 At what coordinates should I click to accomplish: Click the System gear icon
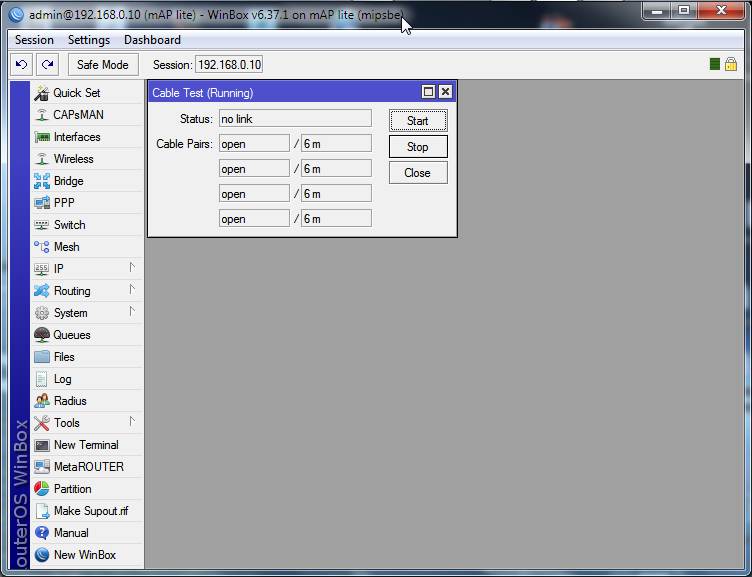[x=42, y=313]
